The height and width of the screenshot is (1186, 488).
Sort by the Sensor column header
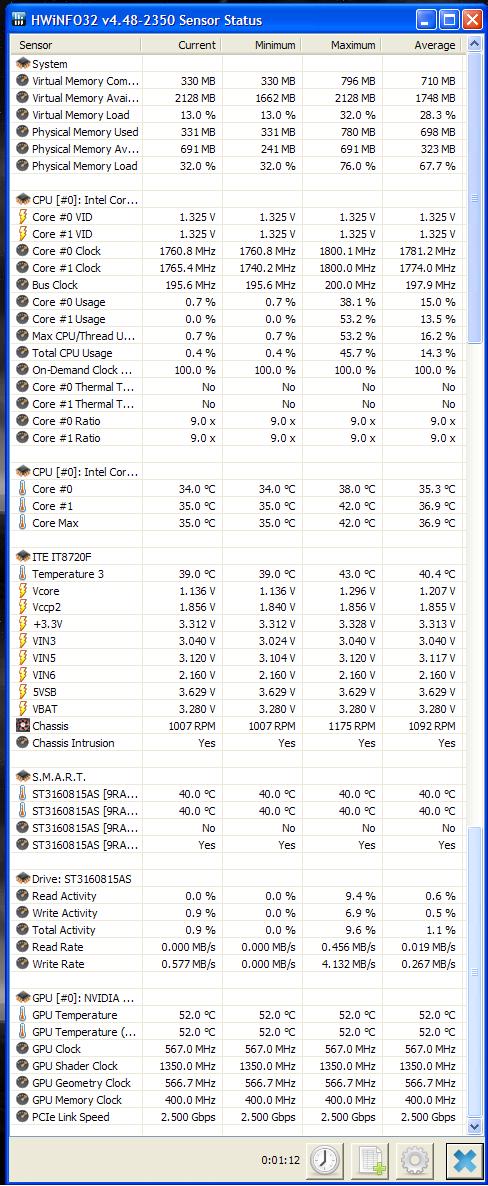(x=75, y=45)
